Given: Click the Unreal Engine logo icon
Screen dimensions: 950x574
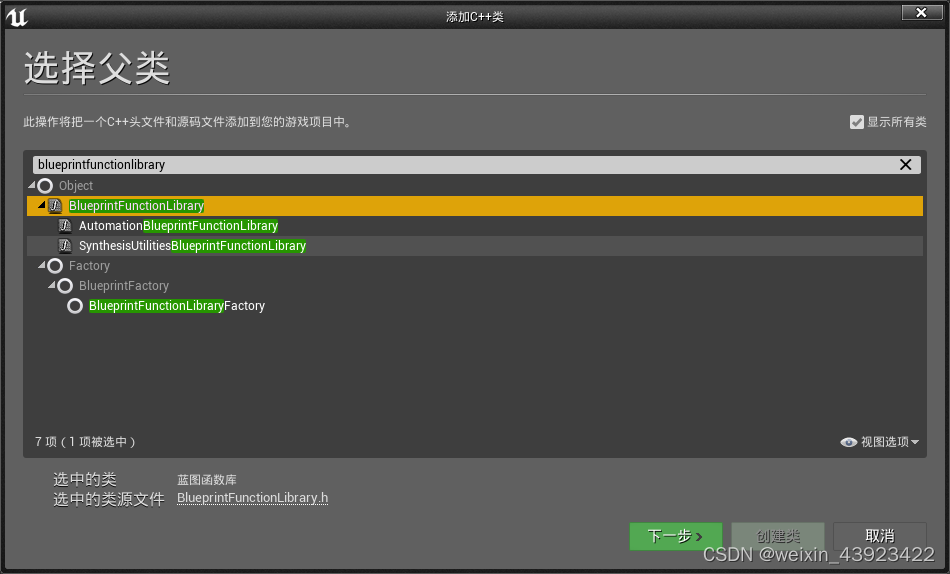Looking at the screenshot, I should pyautogui.click(x=16, y=16).
